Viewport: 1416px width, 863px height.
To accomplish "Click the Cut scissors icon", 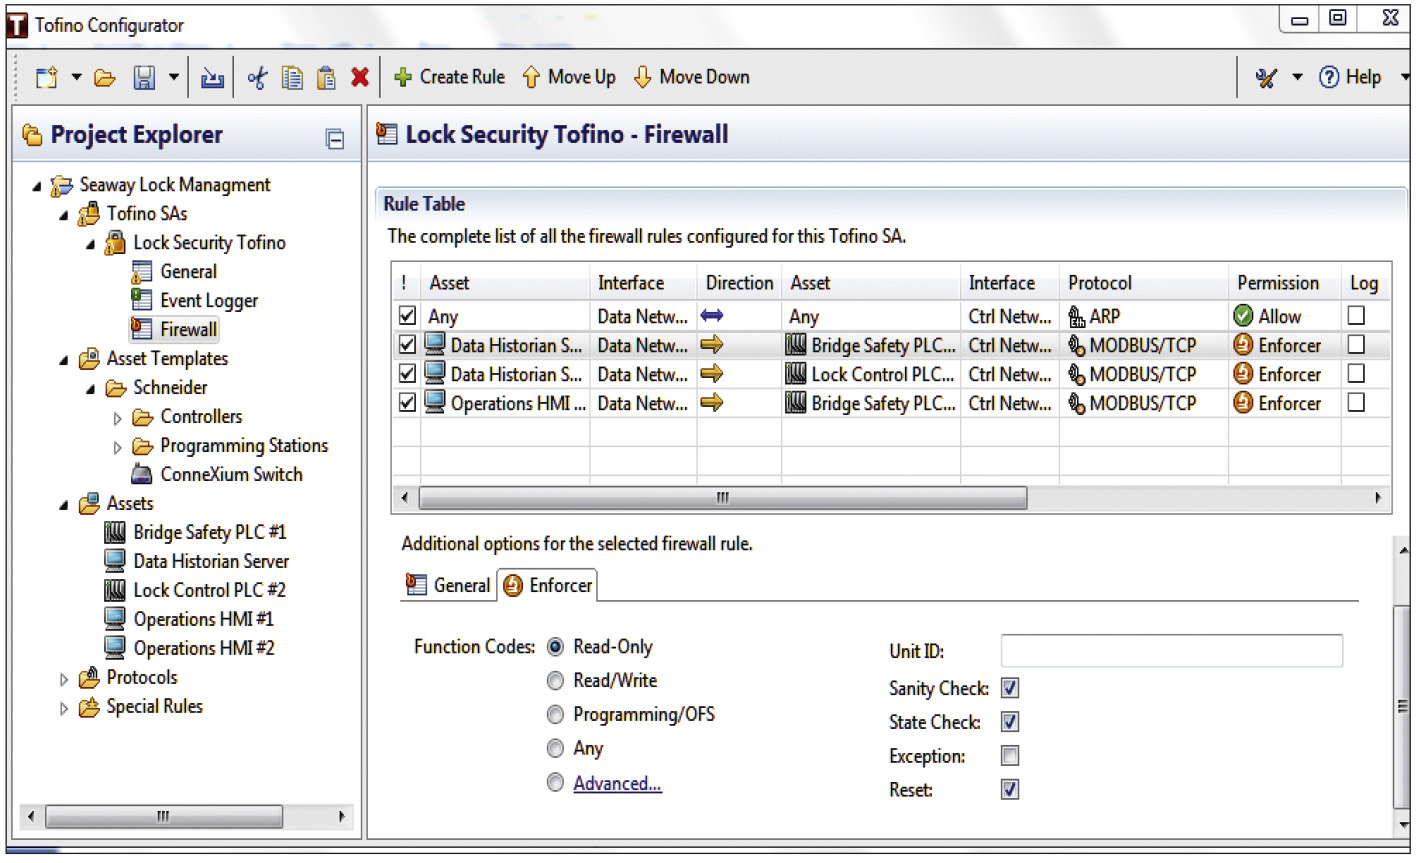I will coord(257,77).
